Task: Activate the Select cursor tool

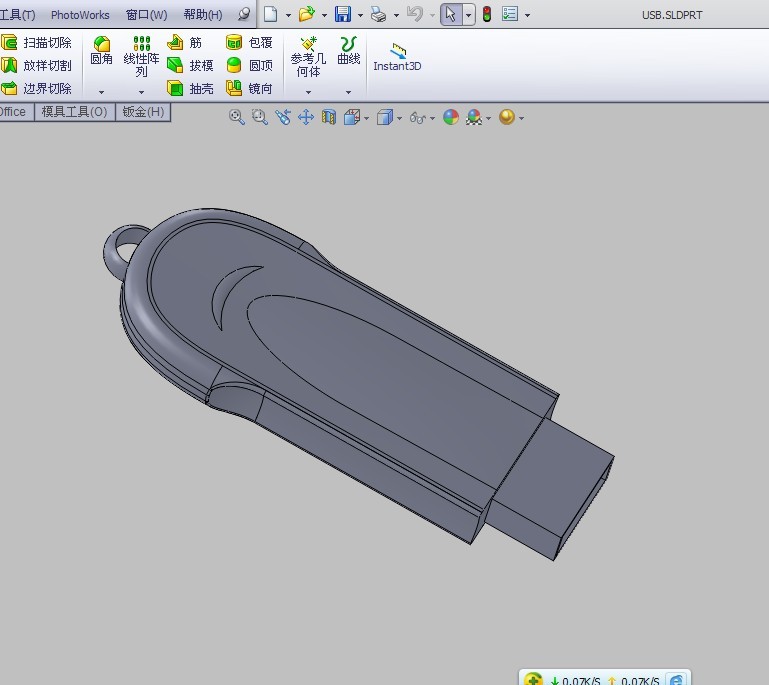Action: pos(451,14)
